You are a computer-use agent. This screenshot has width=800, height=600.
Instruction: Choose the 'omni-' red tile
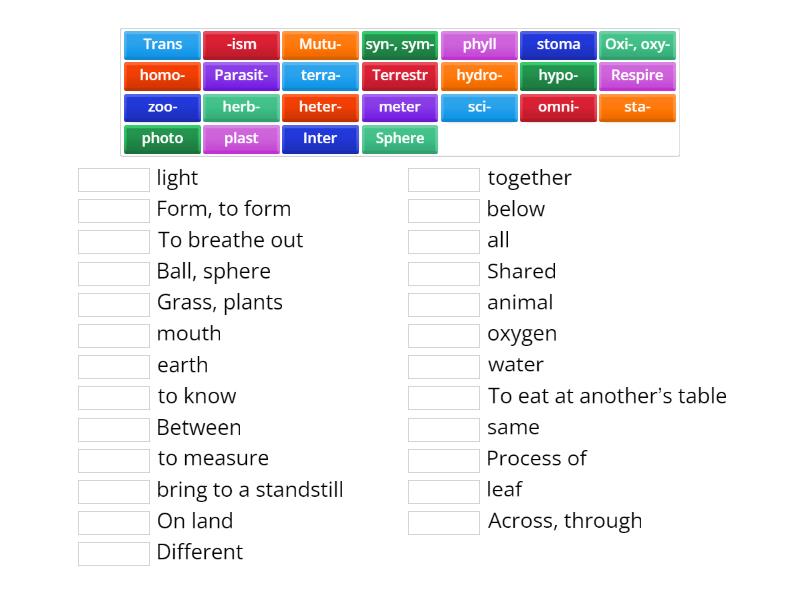[558, 108]
